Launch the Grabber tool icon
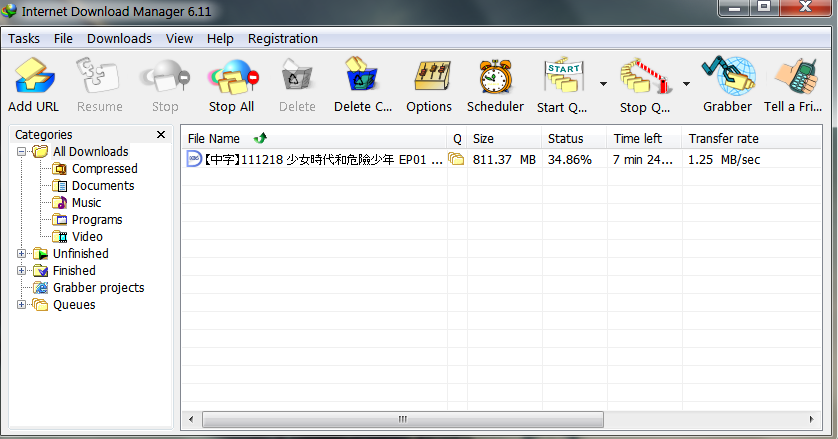 click(728, 76)
